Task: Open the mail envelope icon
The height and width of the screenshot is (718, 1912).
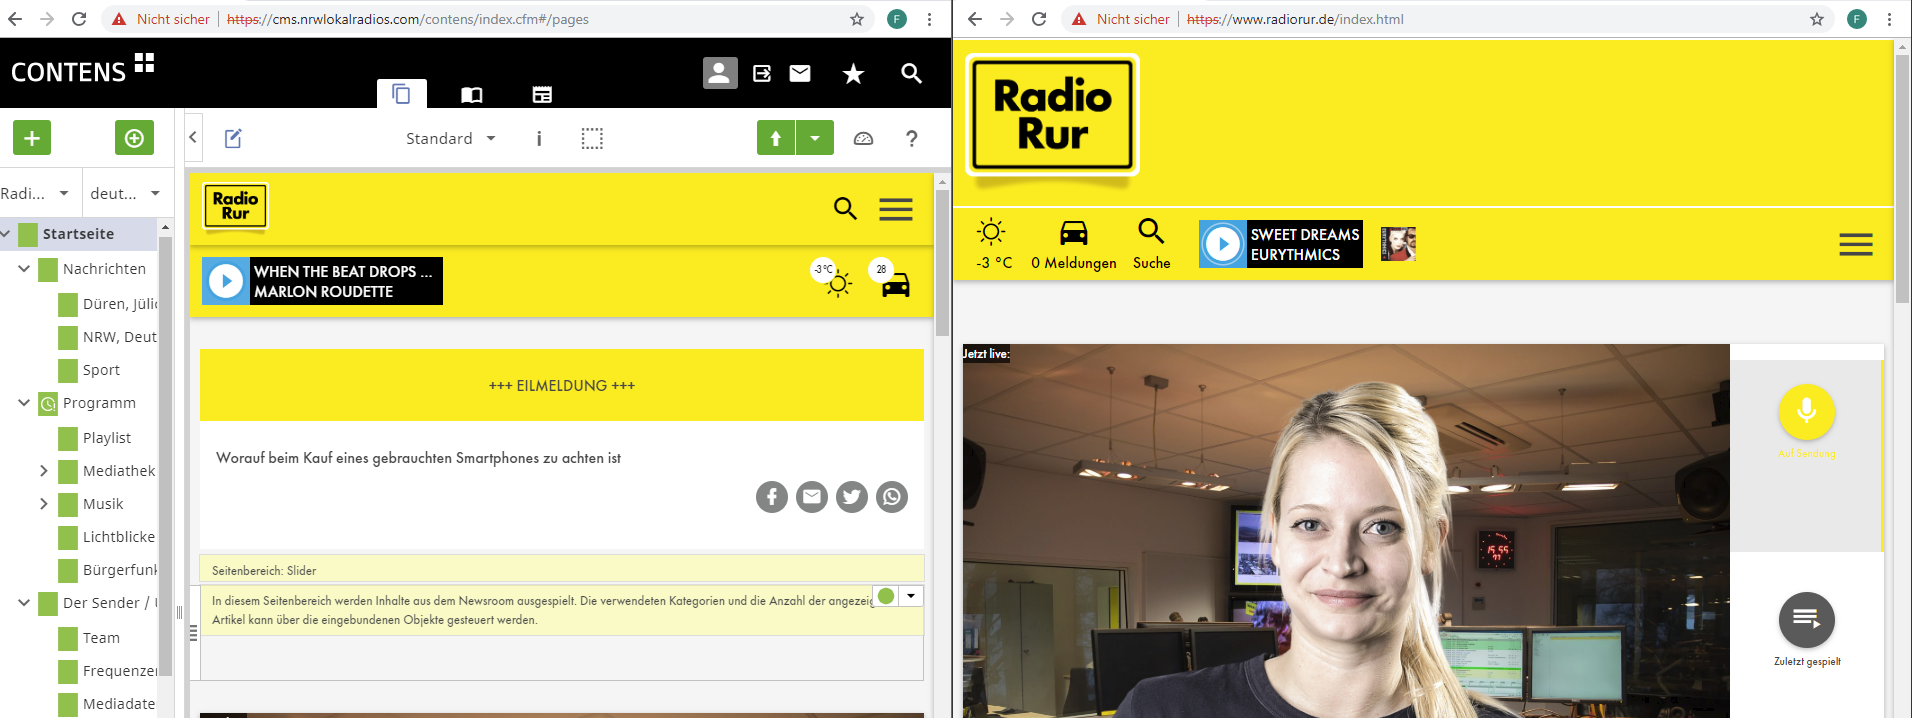Action: tap(800, 73)
